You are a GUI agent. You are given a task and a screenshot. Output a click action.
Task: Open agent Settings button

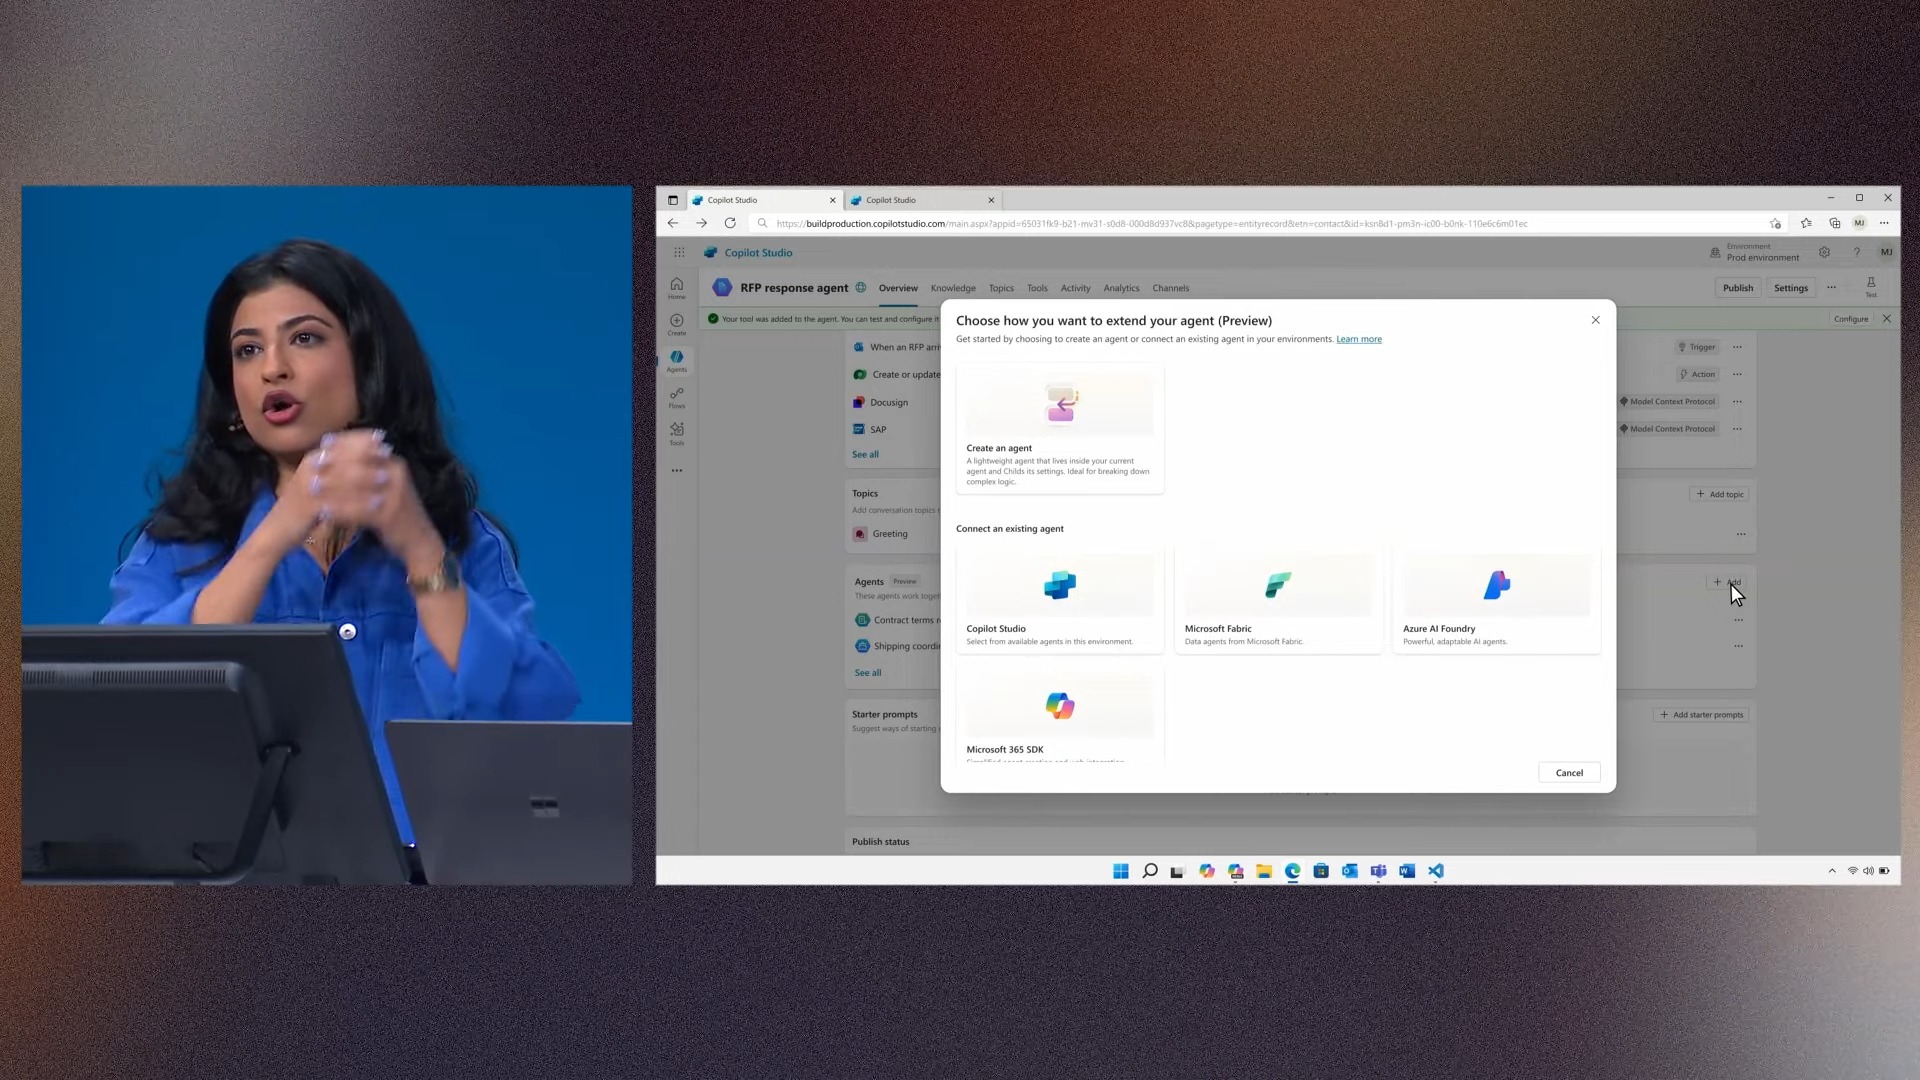(1791, 288)
